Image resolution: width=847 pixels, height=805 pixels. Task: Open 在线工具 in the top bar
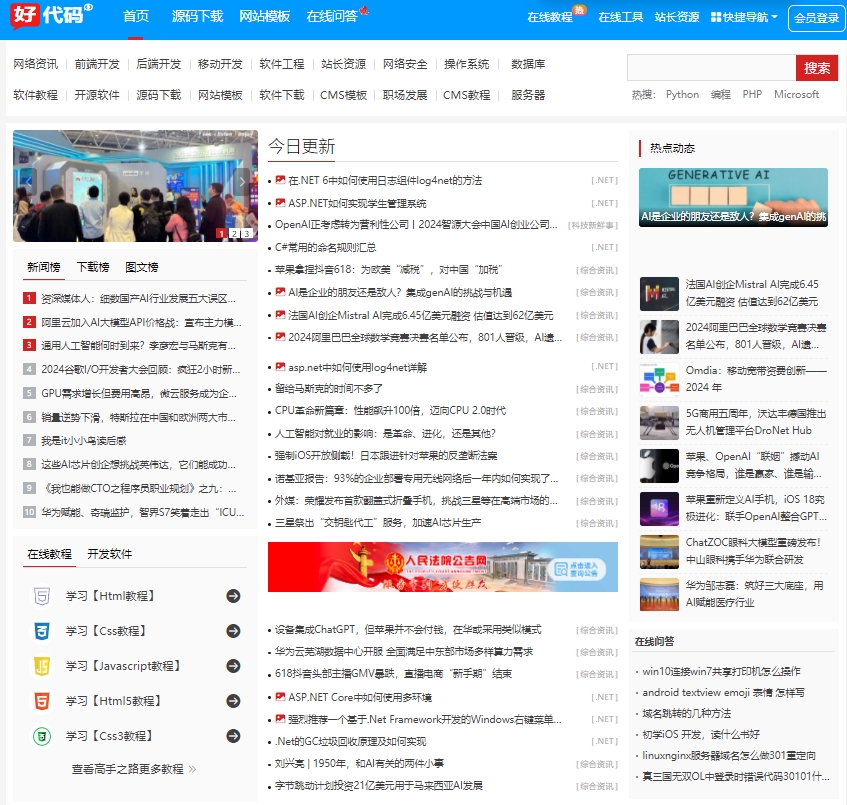[x=621, y=17]
